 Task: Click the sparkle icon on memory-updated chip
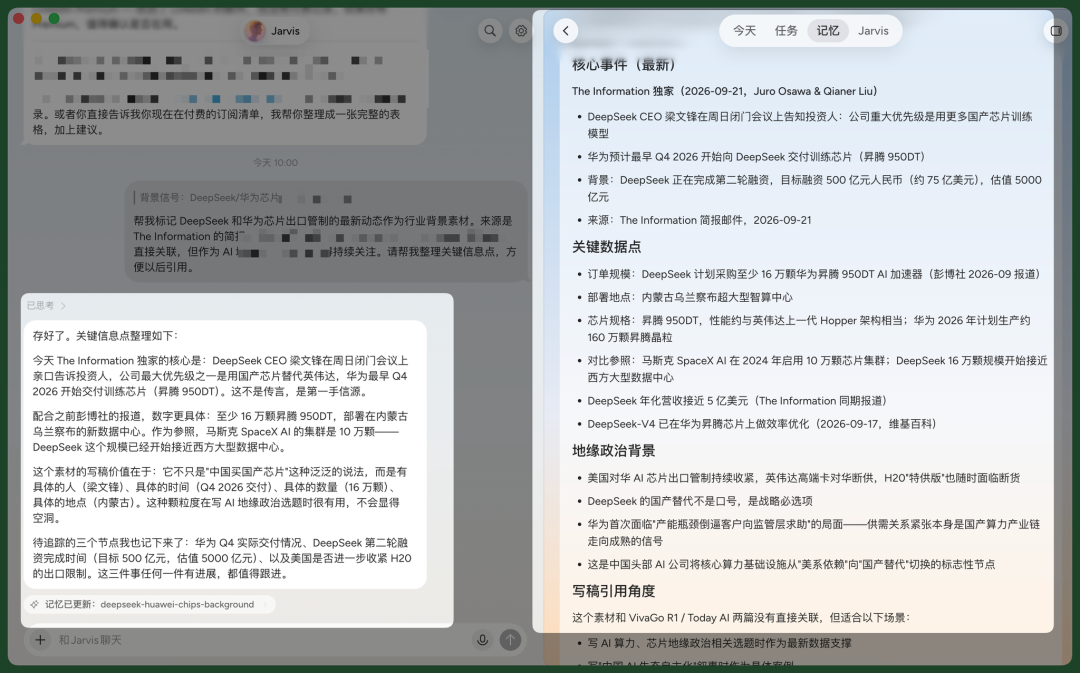34,604
